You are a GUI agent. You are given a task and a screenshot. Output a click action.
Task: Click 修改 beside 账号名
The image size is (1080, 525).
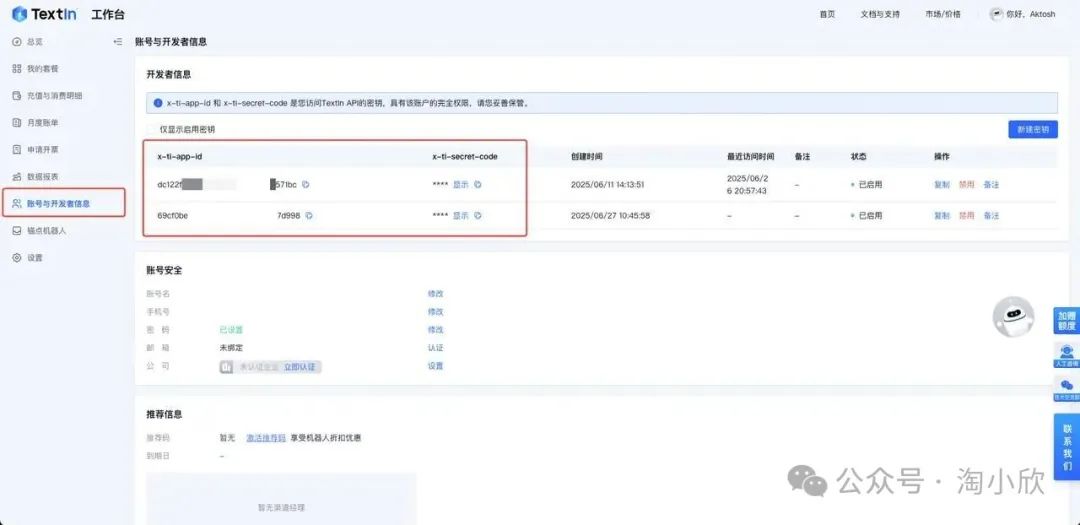point(435,294)
